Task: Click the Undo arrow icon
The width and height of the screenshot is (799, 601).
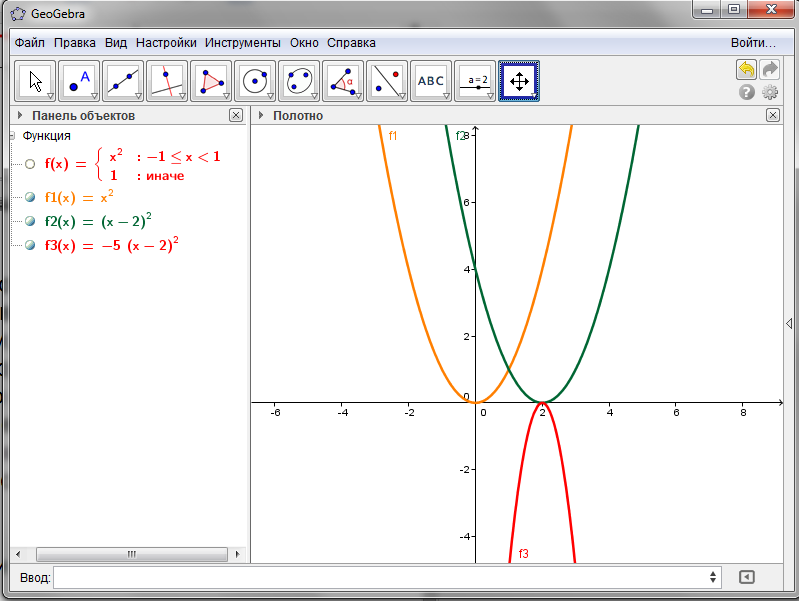Action: pos(747,69)
